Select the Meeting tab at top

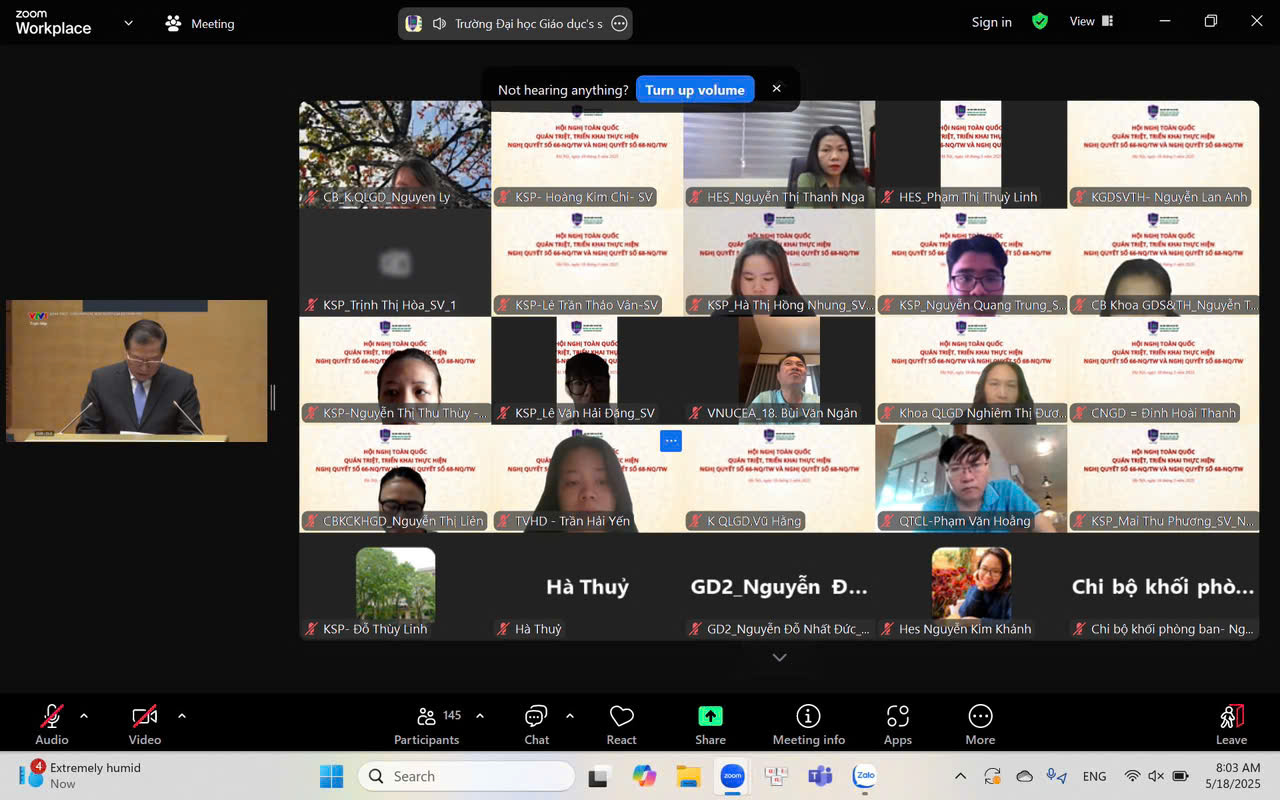(200, 23)
